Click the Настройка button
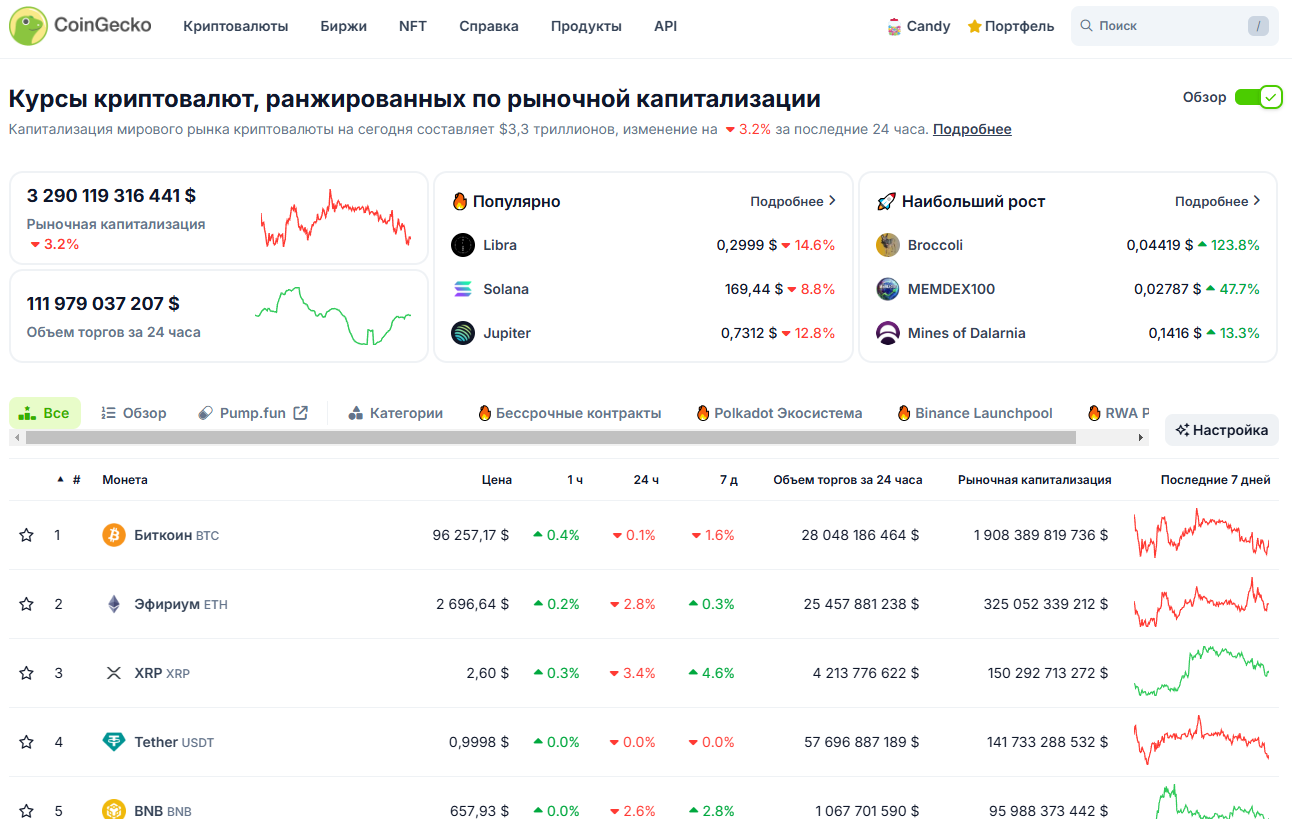 coord(1222,430)
